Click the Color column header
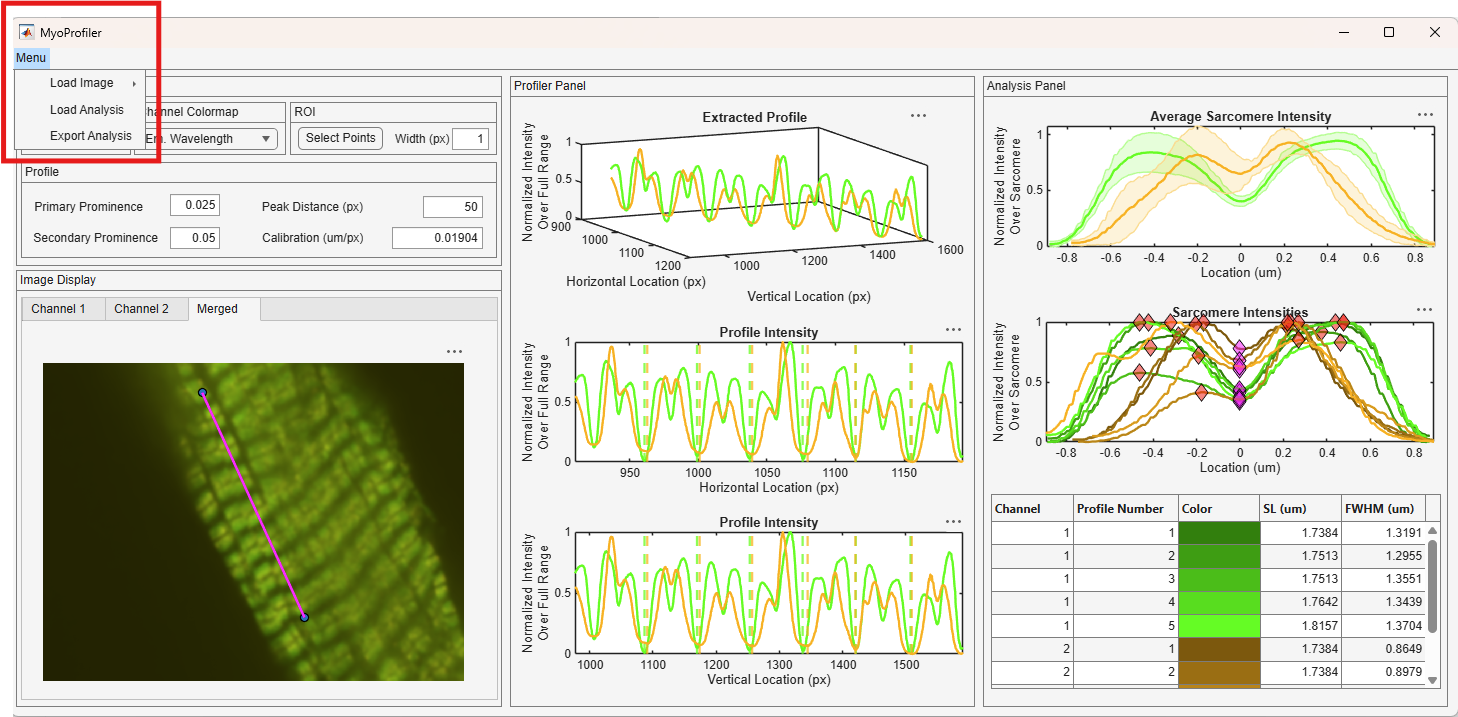The image size is (1458, 717). pos(1219,508)
